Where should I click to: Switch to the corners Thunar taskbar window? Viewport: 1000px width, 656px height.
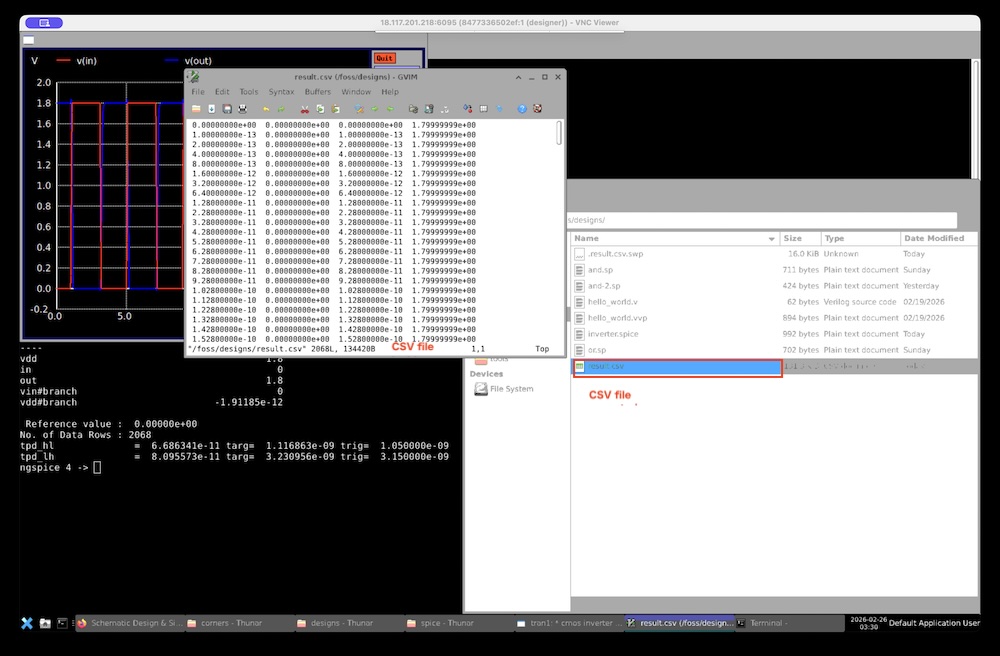click(232, 623)
